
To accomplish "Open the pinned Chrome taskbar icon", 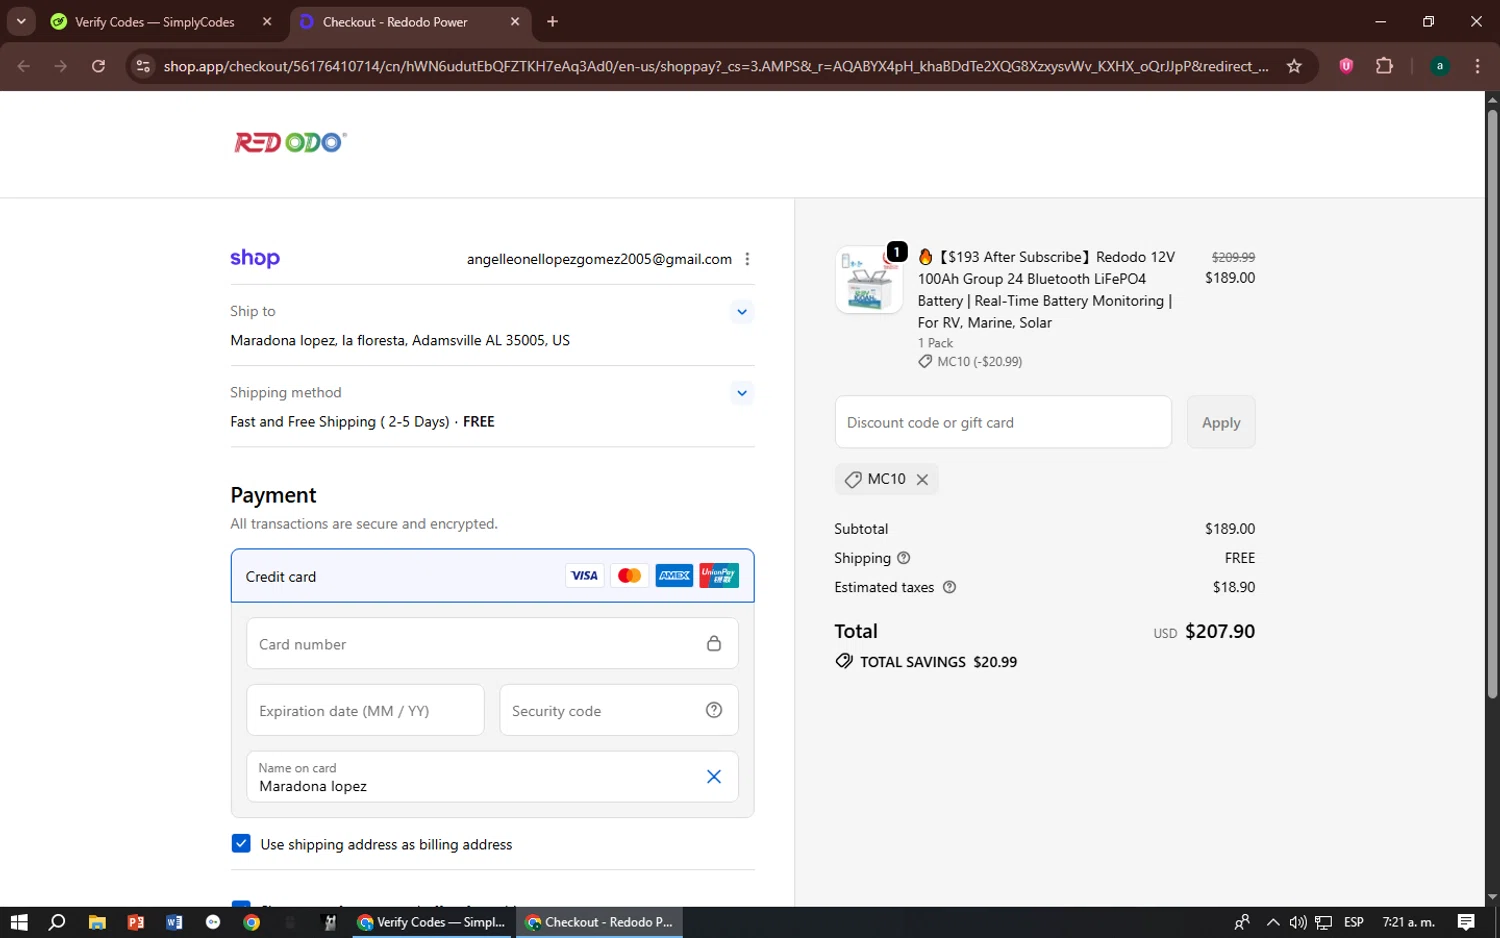I will pyautogui.click(x=252, y=922).
